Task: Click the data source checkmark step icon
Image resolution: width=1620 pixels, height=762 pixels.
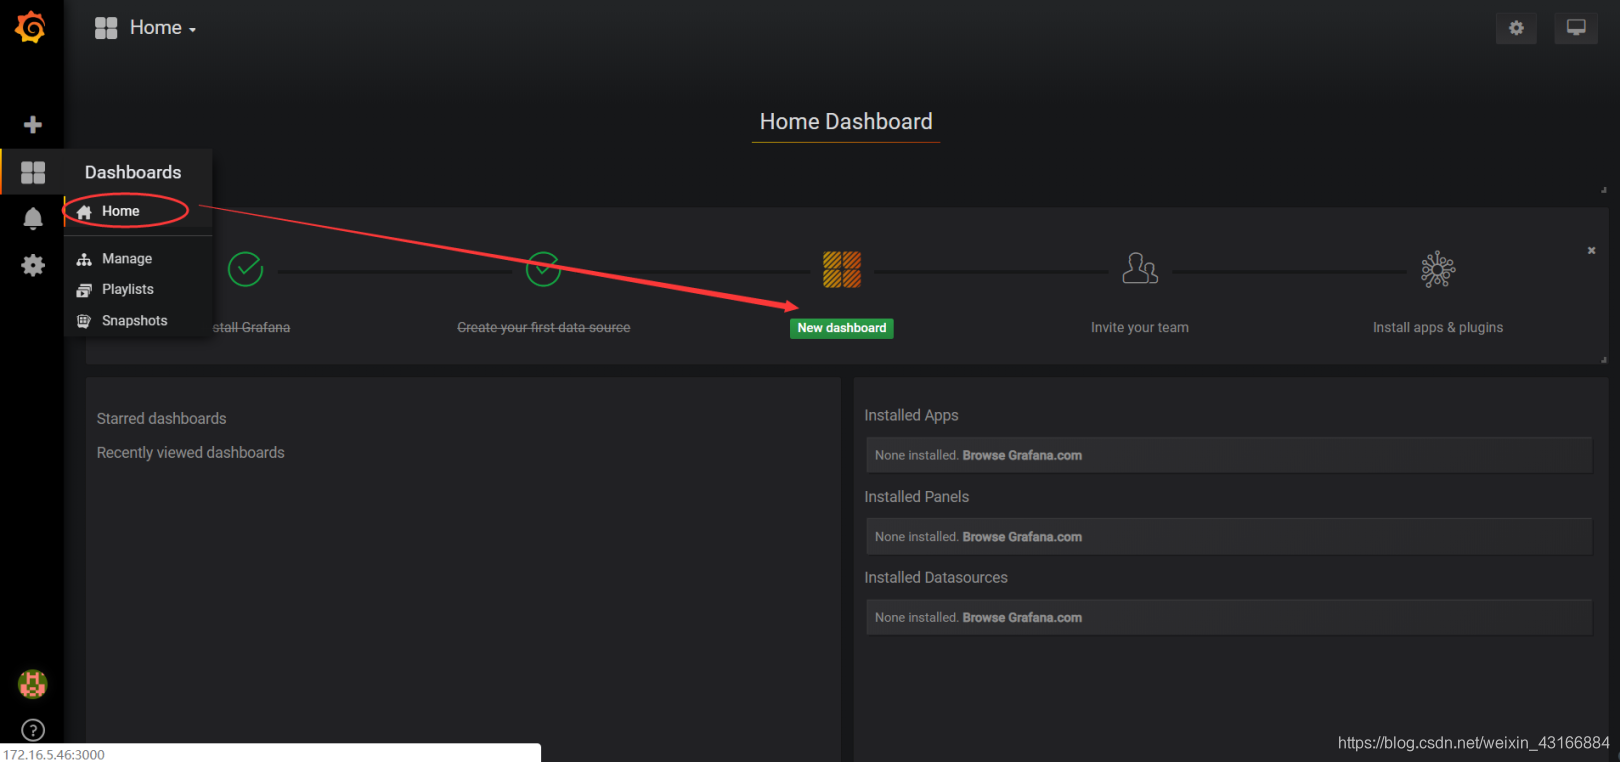Action: (x=543, y=269)
